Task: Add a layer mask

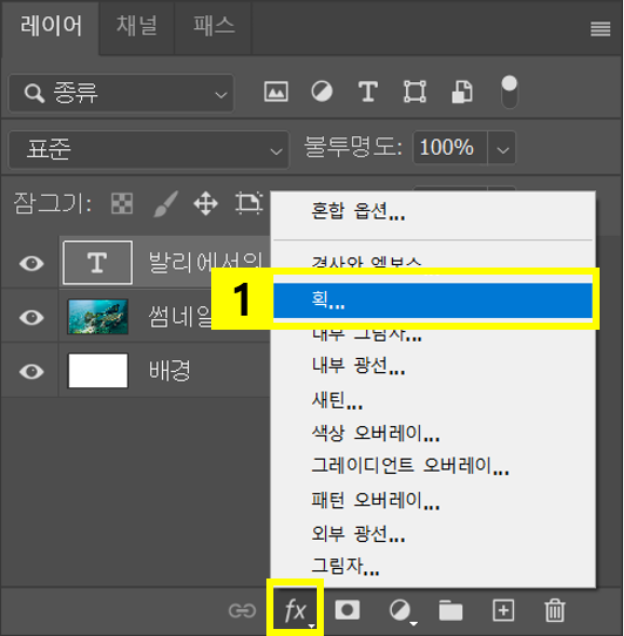Action: point(347,610)
